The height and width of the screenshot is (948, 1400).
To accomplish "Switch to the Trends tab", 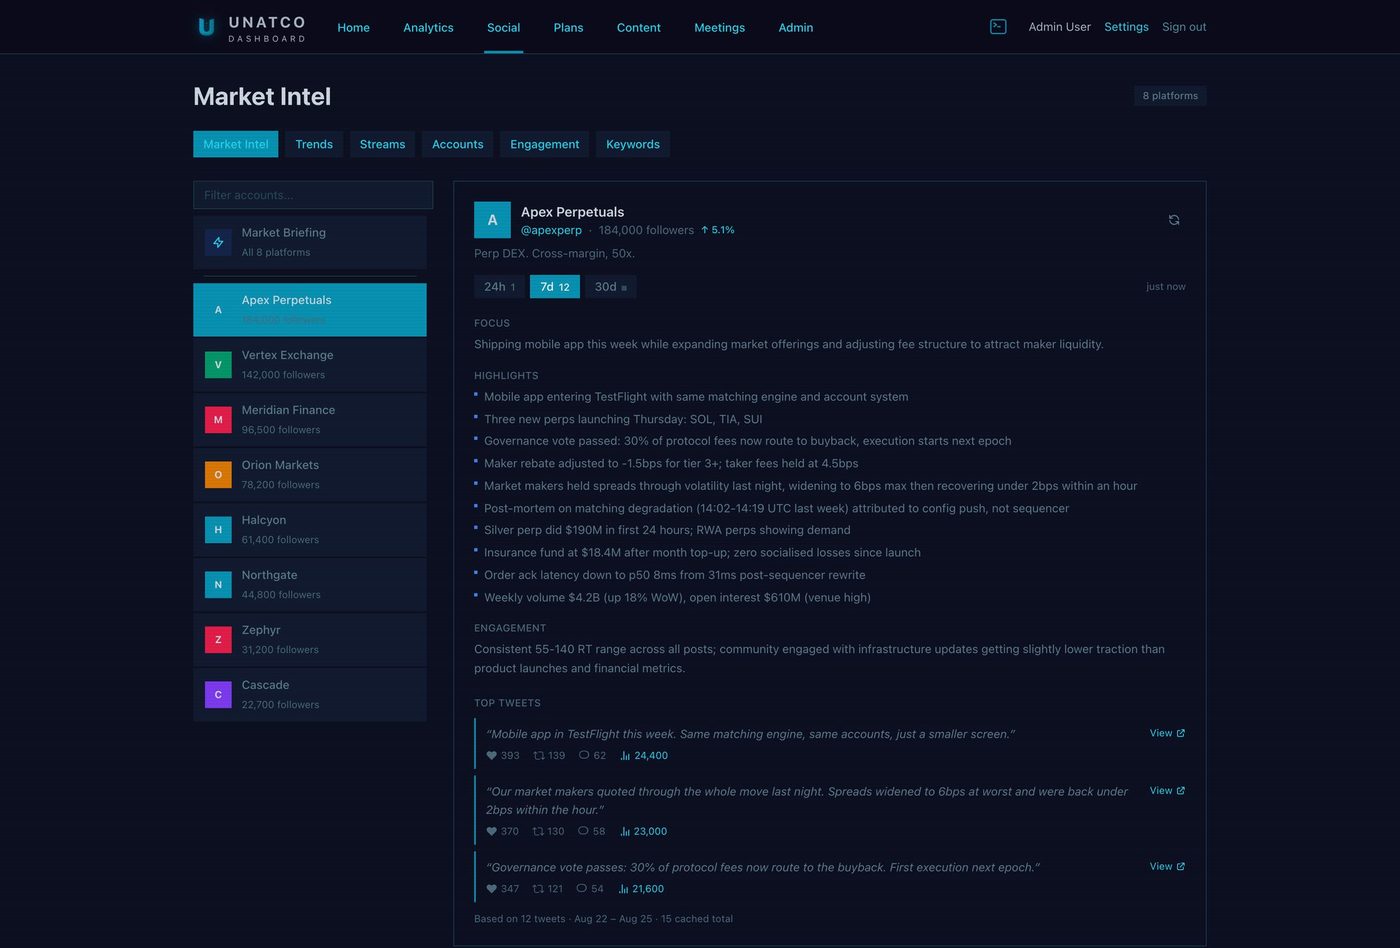I will [x=314, y=144].
